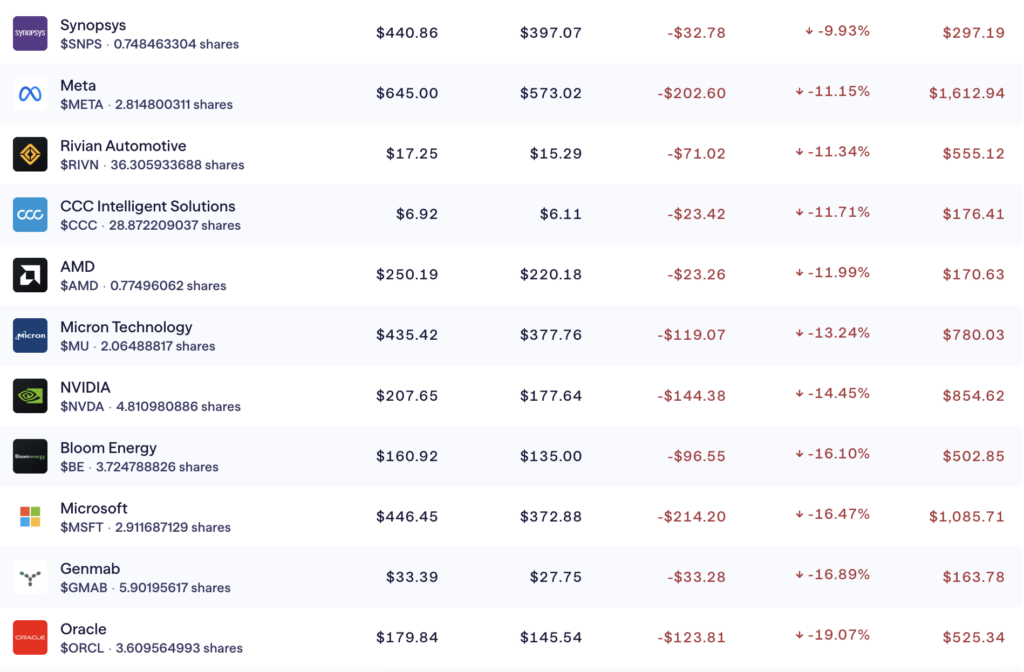Click the Bloom Energy logo icon
The width and height of the screenshot is (1024, 672).
30,456
